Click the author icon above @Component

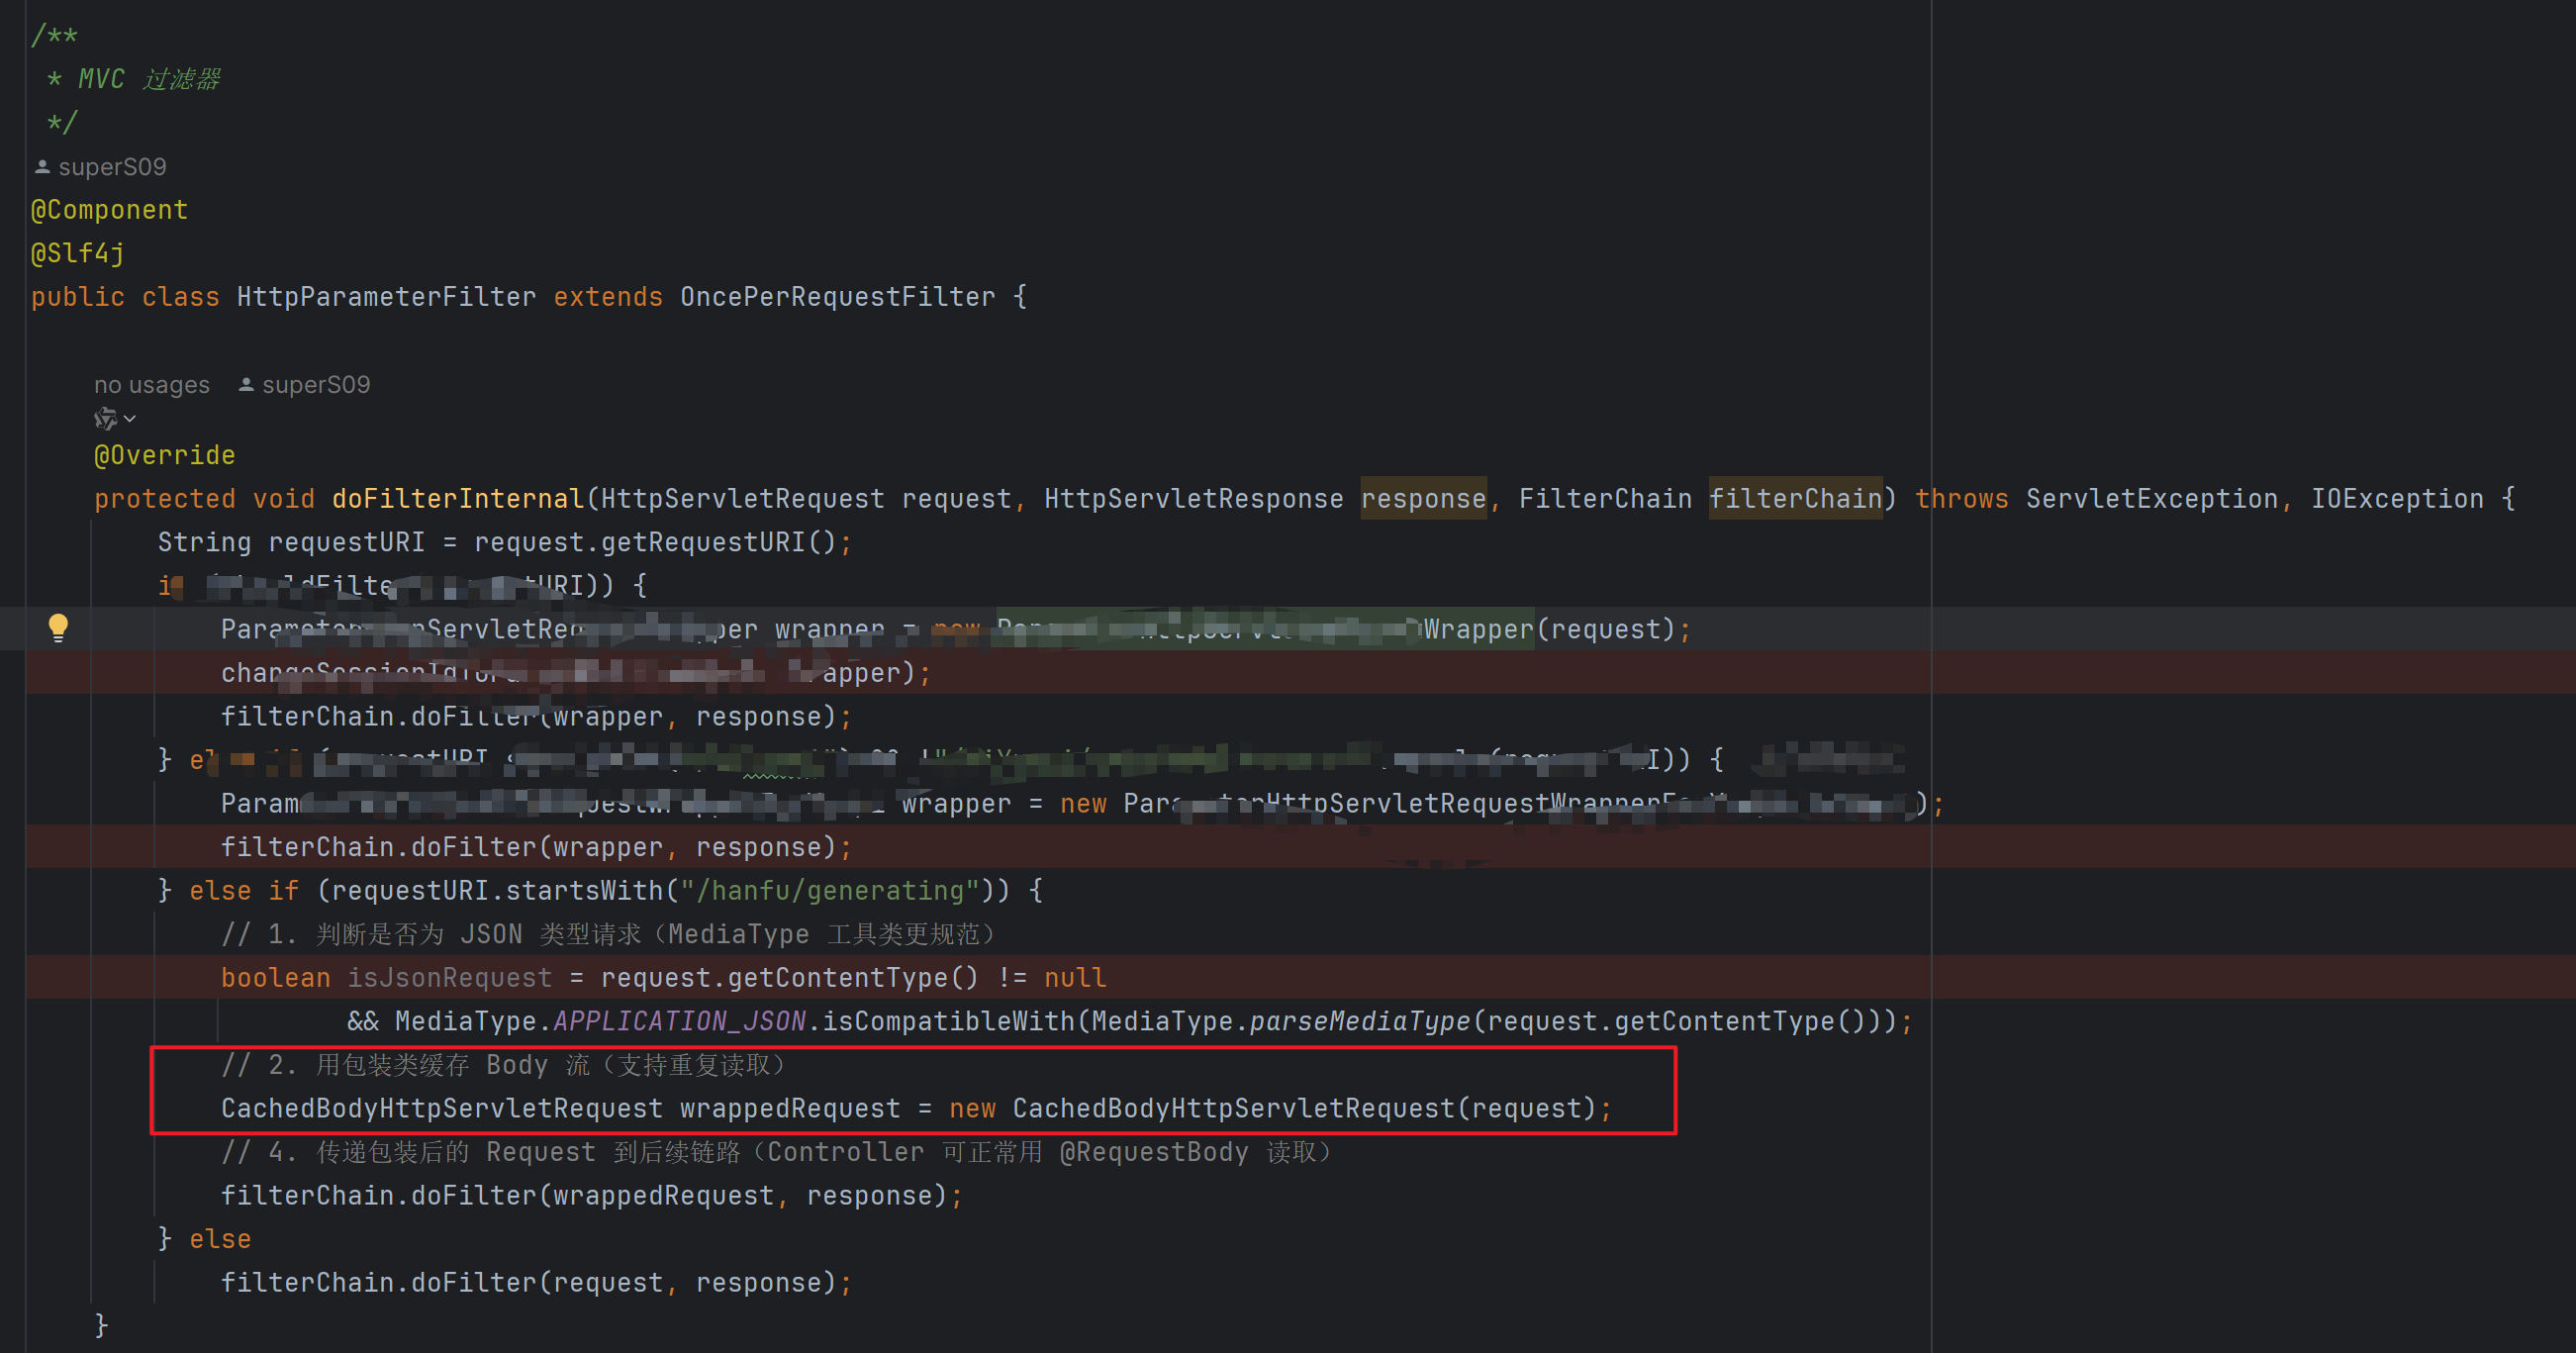[42, 167]
